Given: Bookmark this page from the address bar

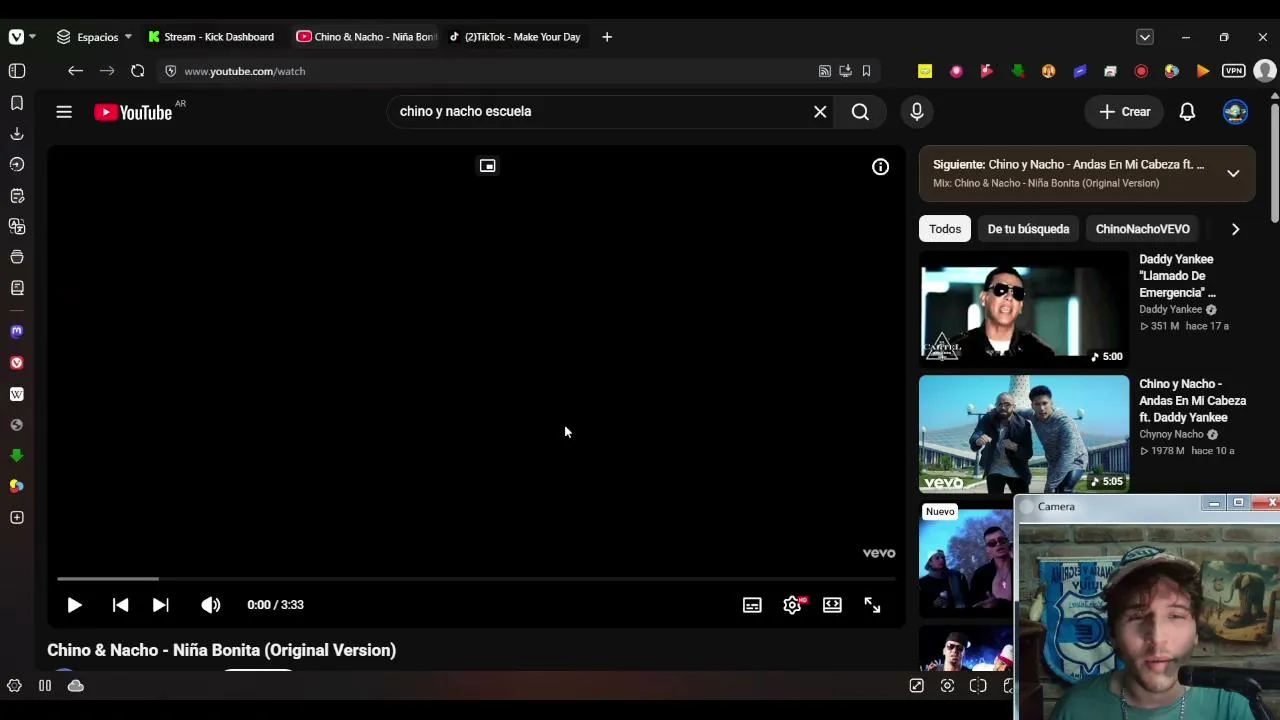Looking at the screenshot, I should tap(866, 71).
